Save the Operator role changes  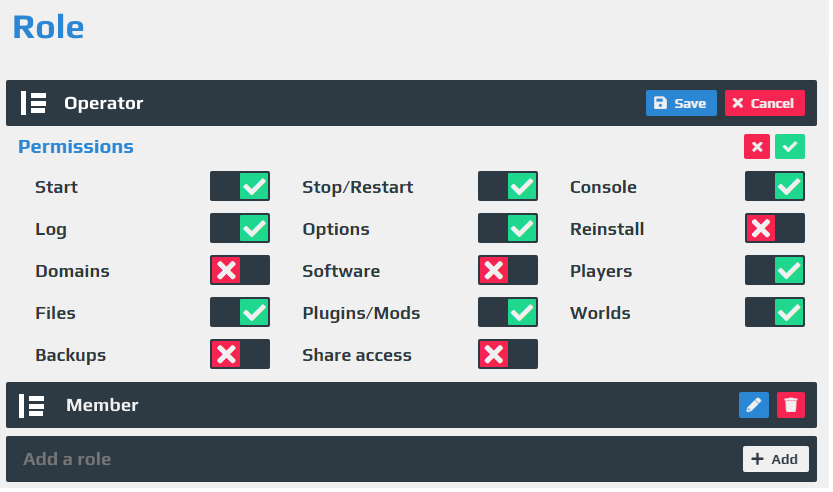(x=681, y=103)
